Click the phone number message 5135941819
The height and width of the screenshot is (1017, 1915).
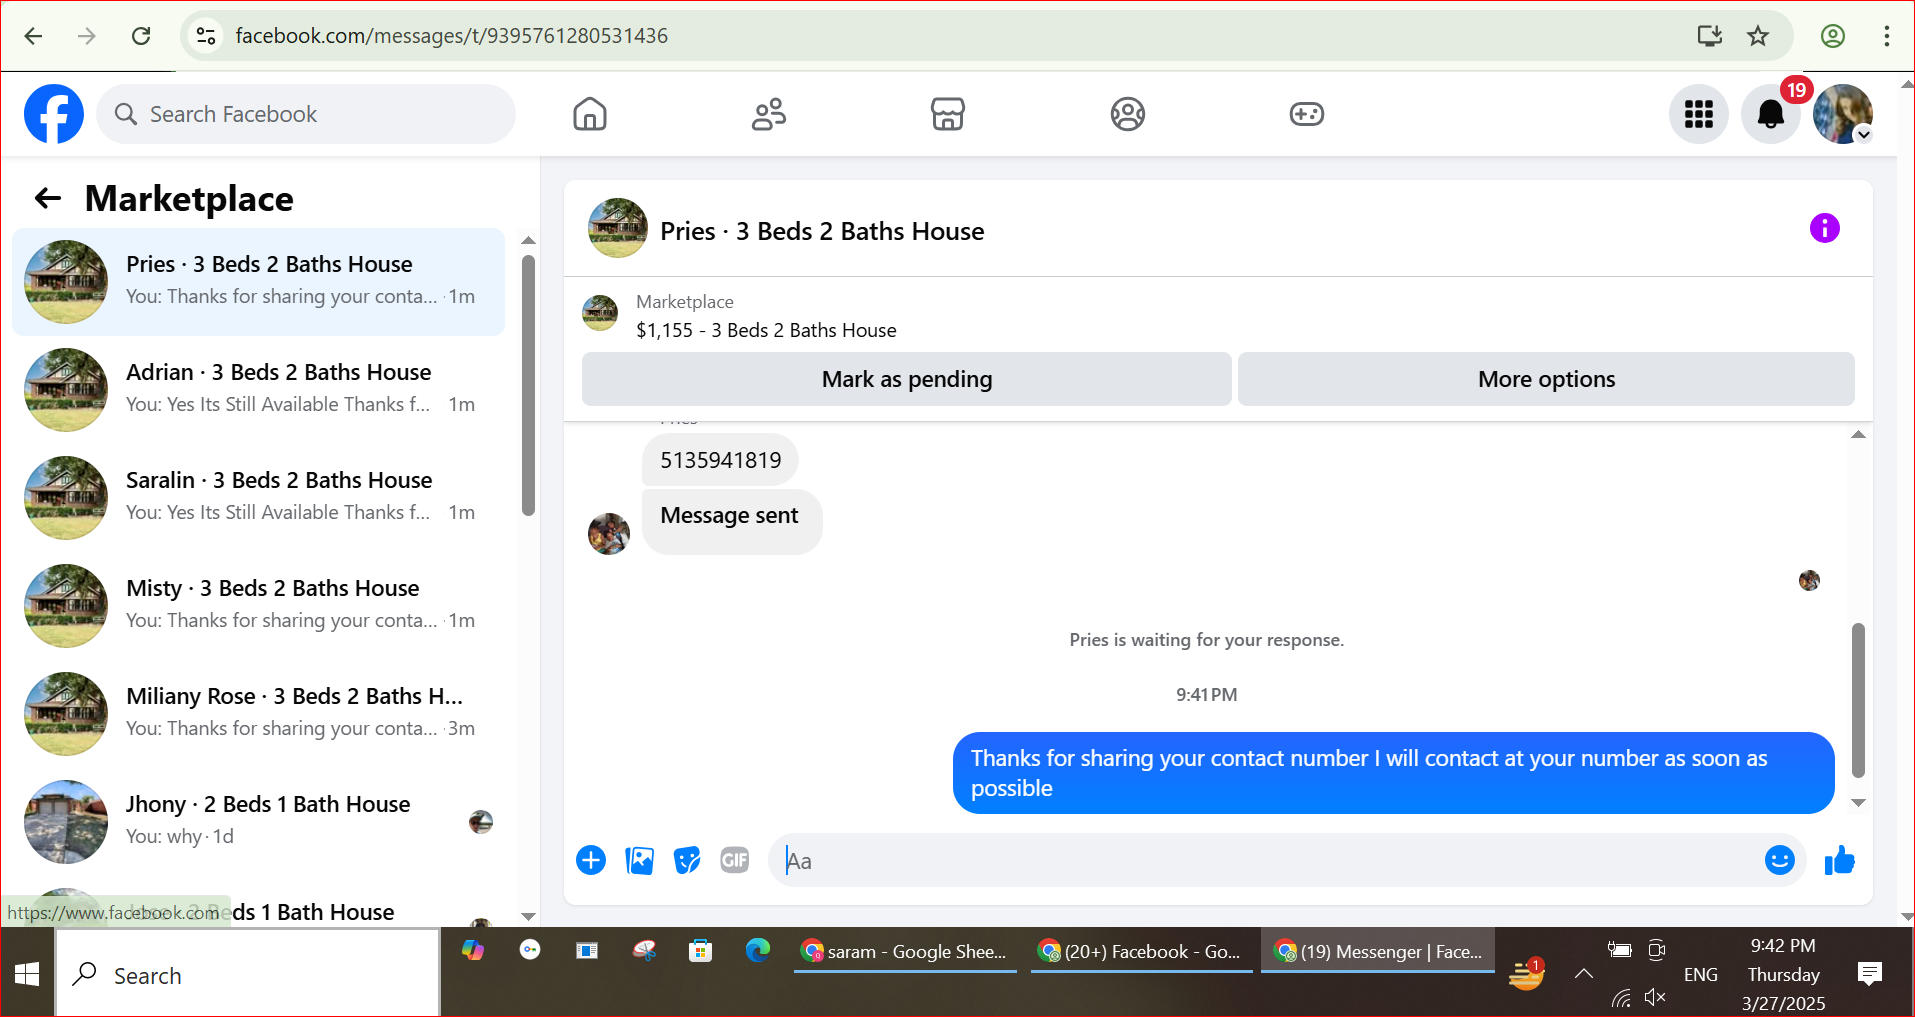[720, 460]
